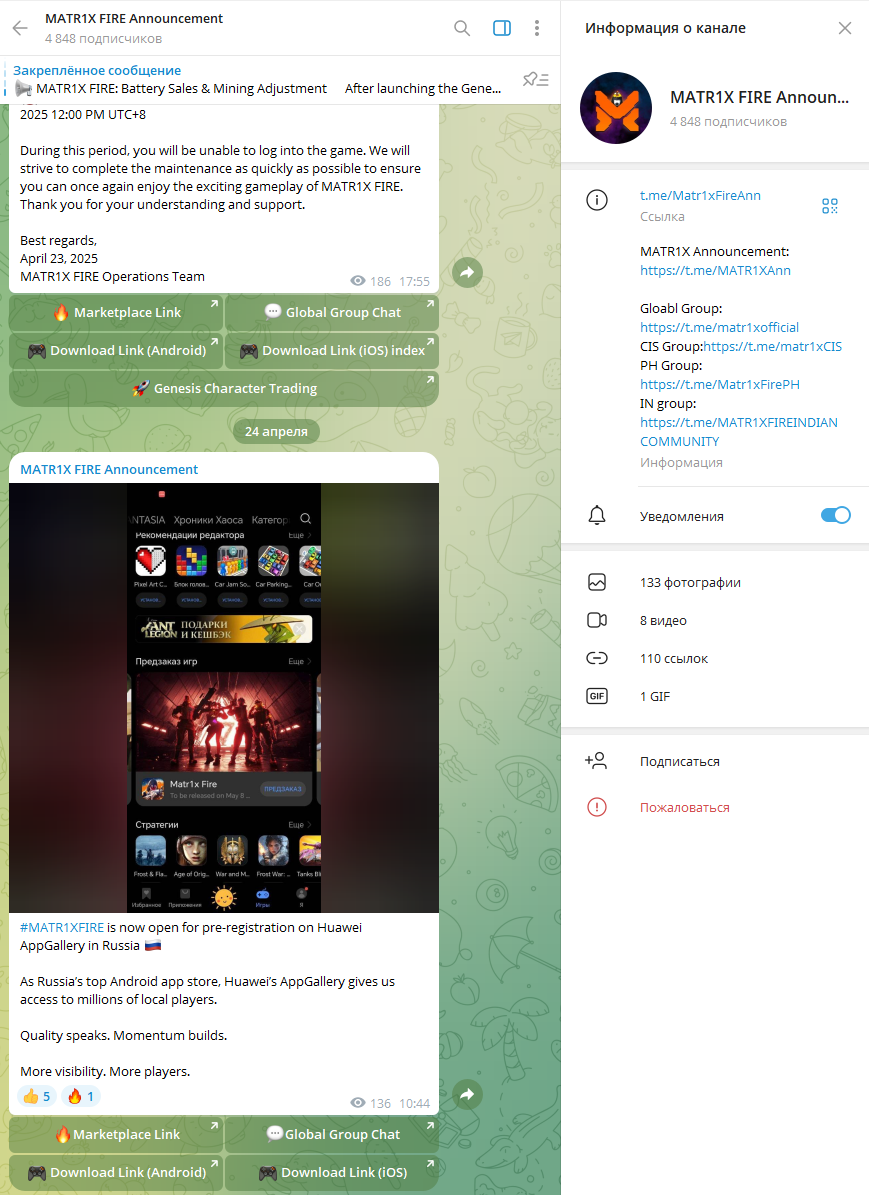This screenshot has height=1195, width=869.
Task: Click the notification bell icon
Action: [x=597, y=516]
